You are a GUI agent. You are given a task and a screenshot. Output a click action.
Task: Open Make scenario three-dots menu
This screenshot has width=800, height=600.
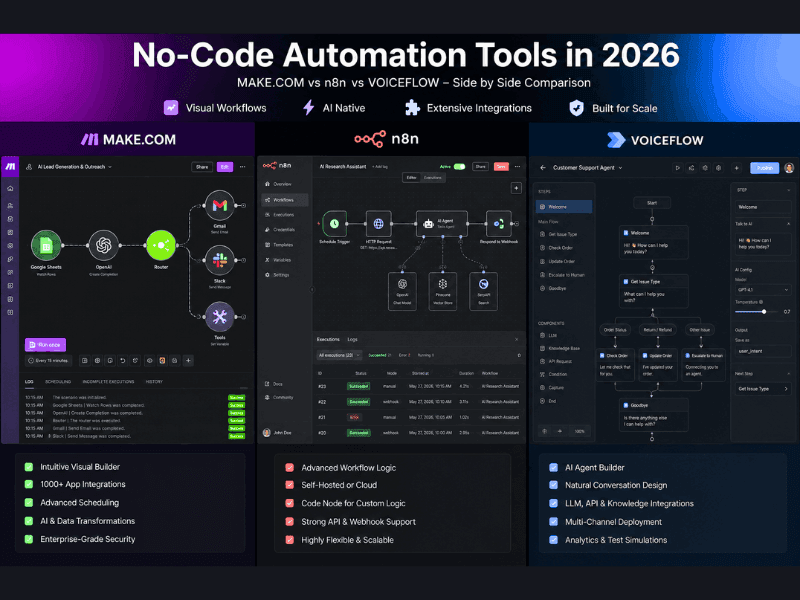(243, 167)
